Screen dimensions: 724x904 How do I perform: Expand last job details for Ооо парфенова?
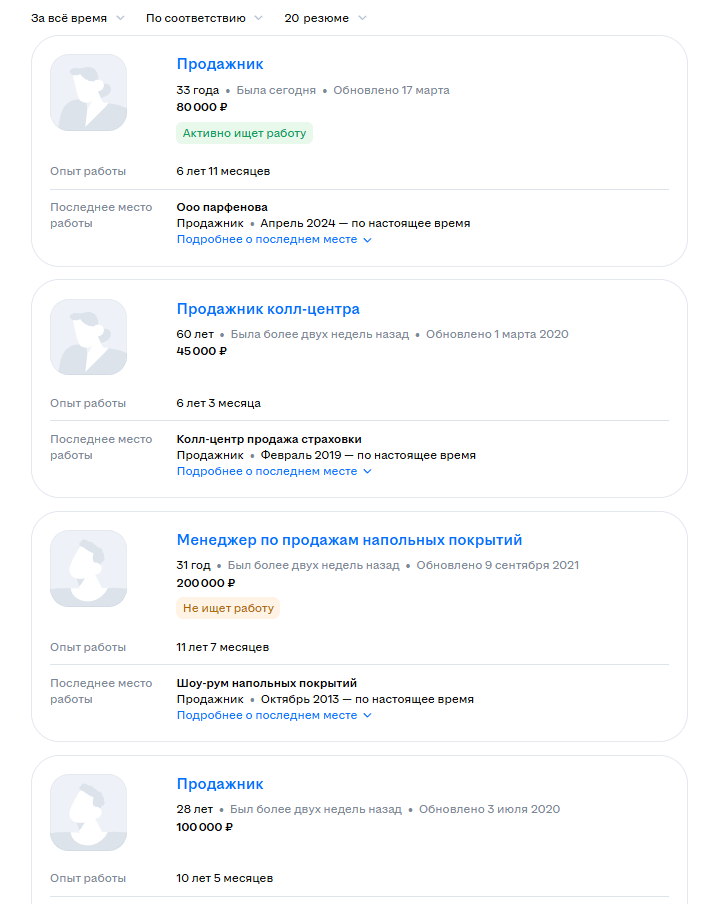point(267,240)
